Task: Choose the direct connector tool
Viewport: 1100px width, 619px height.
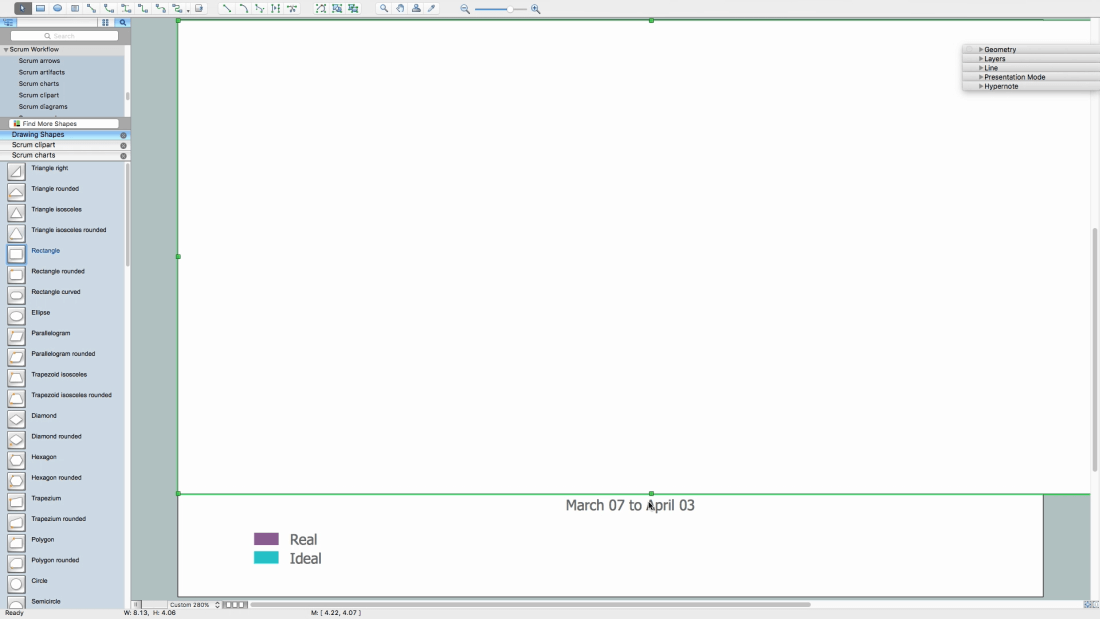Action: coord(91,8)
